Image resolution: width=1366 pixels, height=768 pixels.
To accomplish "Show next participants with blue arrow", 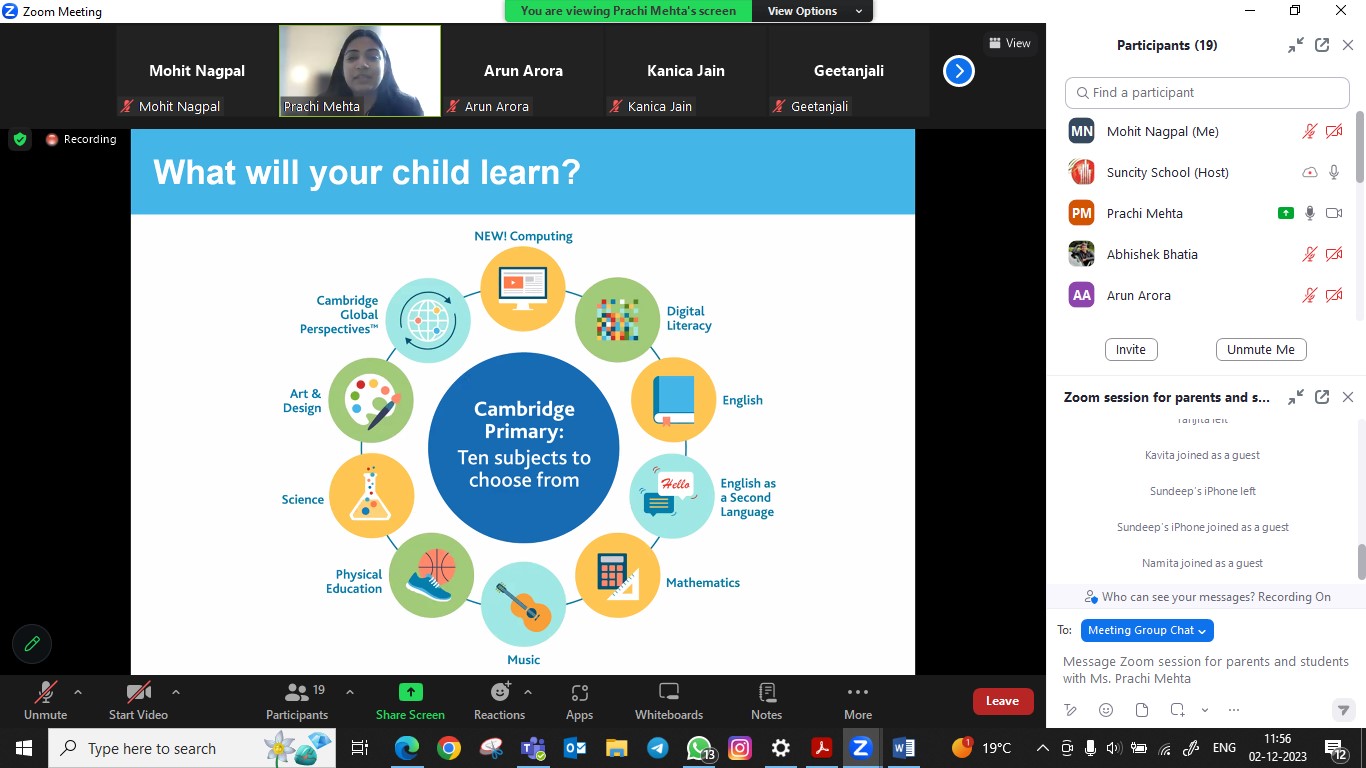I will pos(958,71).
